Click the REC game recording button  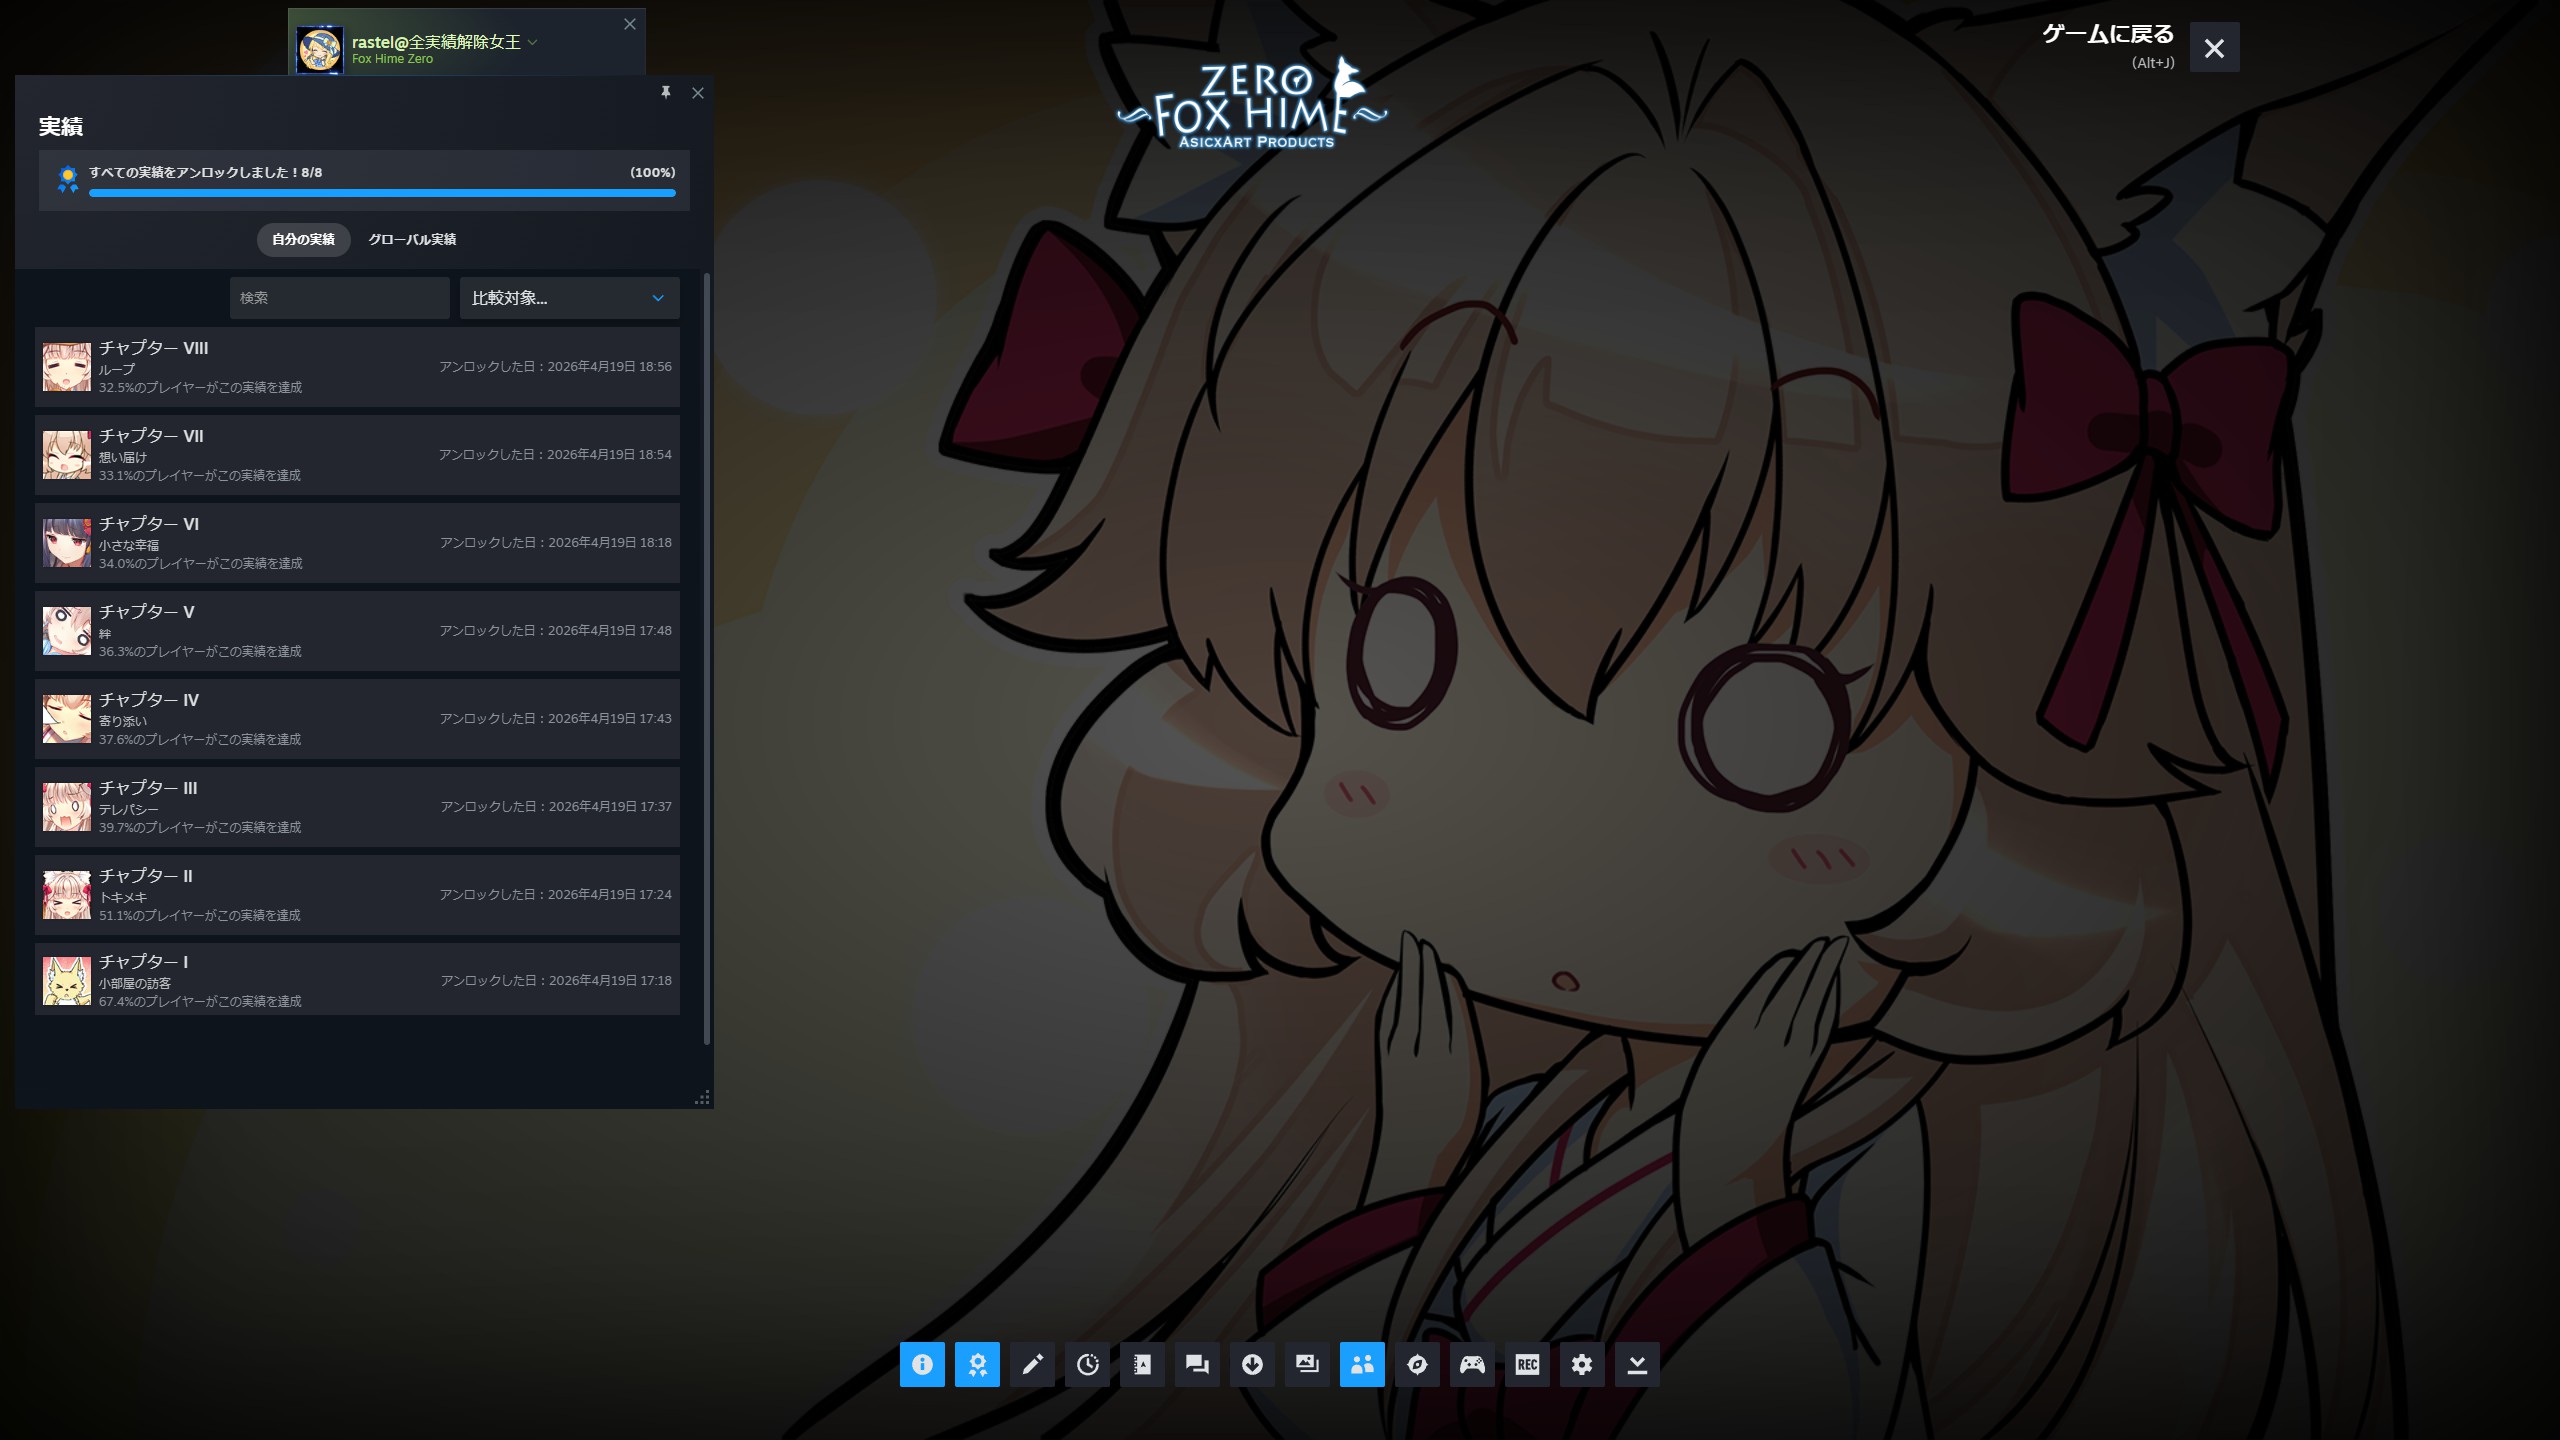pos(1527,1364)
